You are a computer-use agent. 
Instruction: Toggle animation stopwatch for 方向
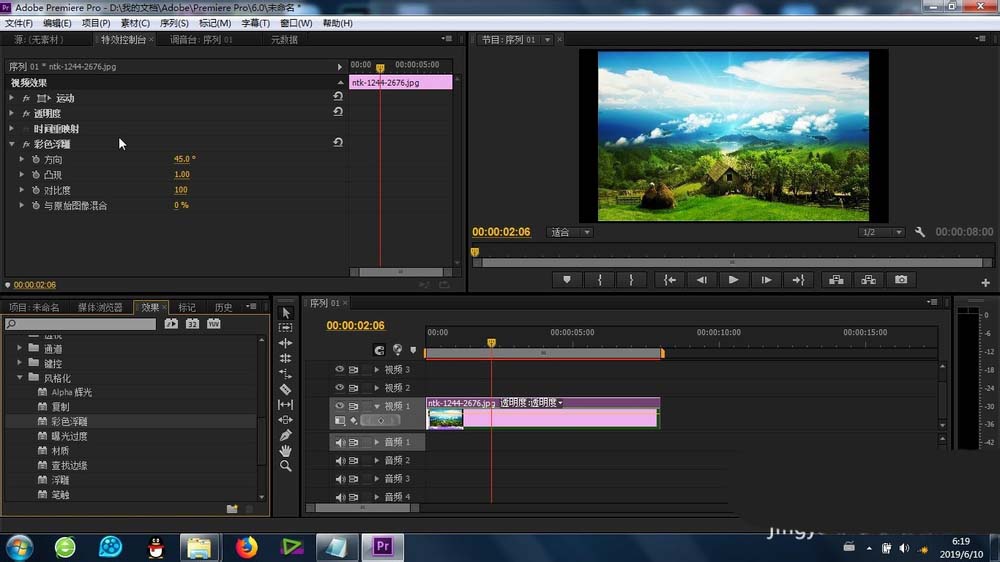click(36, 159)
